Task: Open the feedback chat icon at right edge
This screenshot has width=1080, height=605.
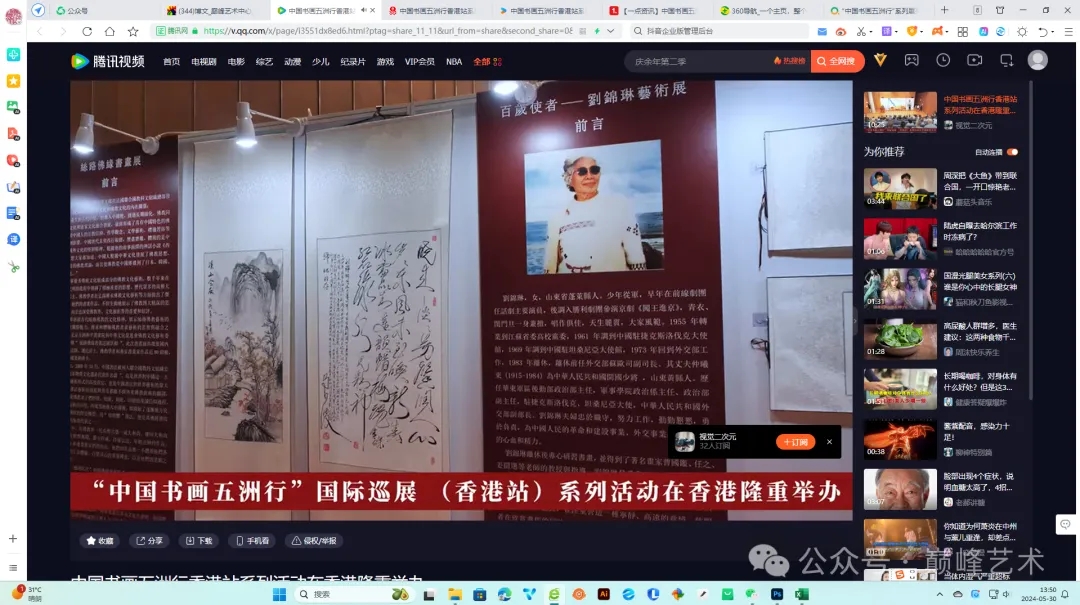Action: (x=1066, y=524)
